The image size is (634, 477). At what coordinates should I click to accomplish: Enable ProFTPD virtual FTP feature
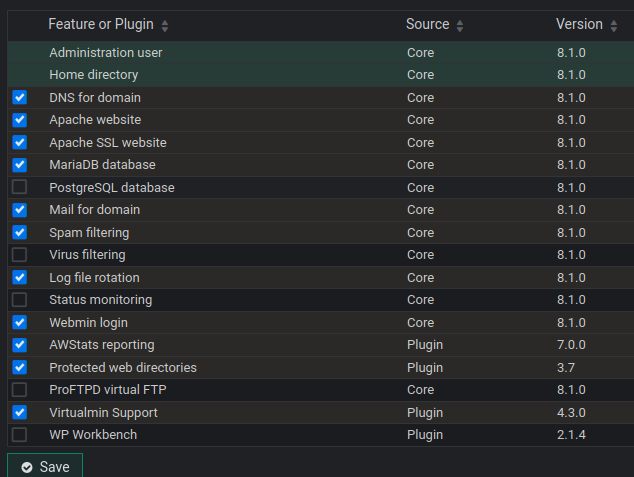[x=19, y=390]
